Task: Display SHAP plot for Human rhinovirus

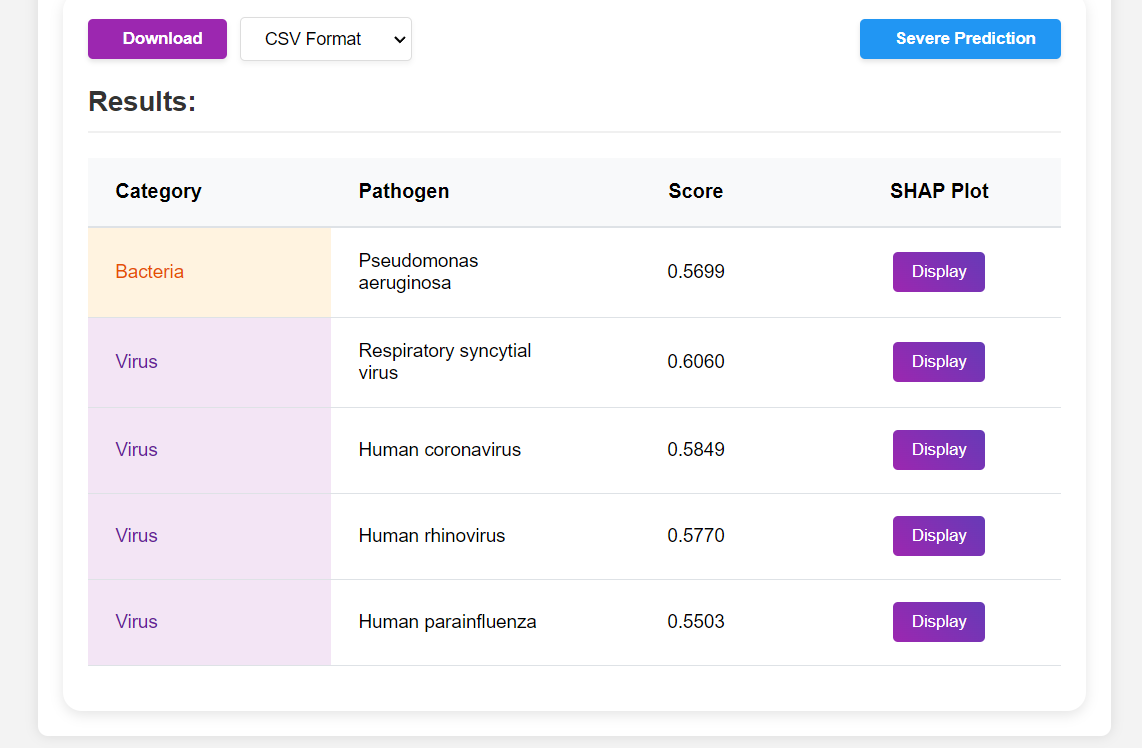Action: click(938, 535)
